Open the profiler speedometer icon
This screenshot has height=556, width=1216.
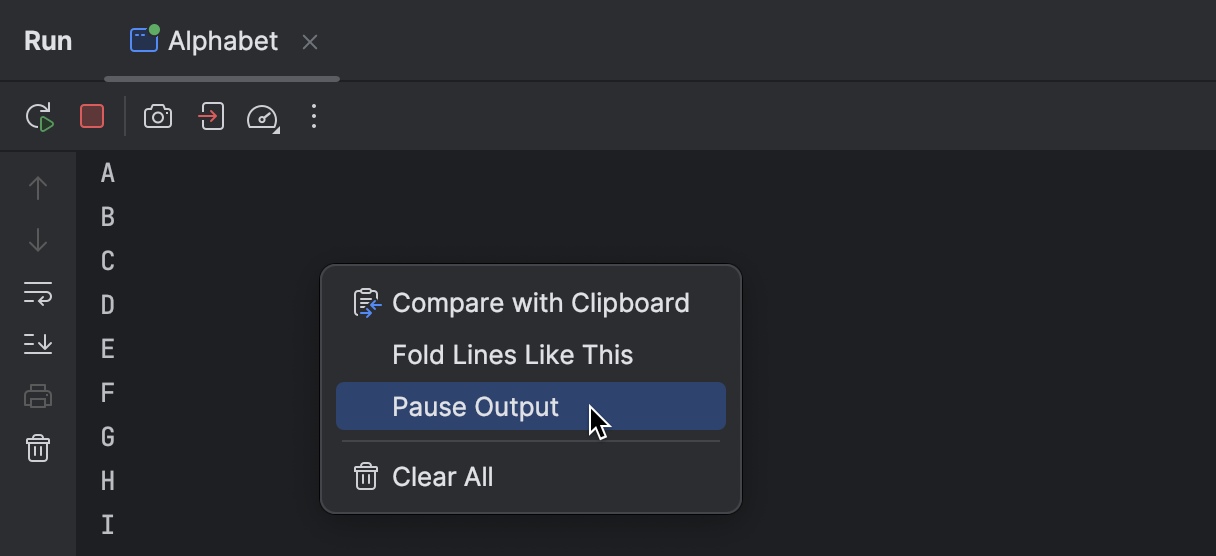[263, 117]
